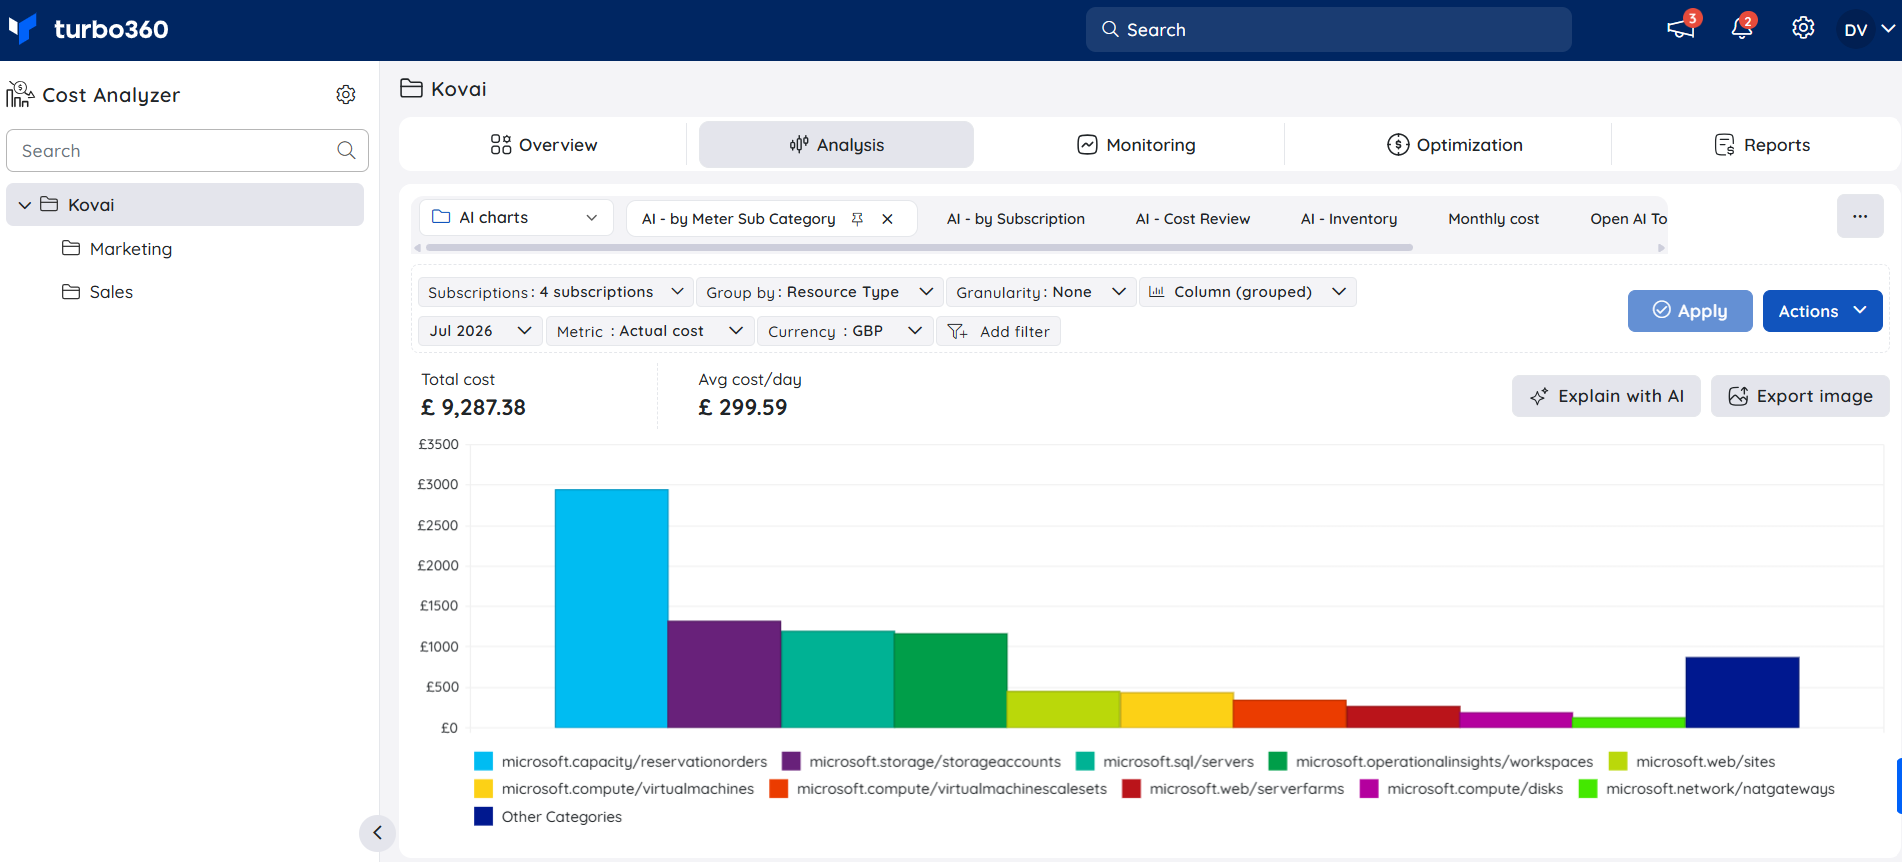Open AI - by Subscription view
Screen dimensions: 1902x862
1015,219
